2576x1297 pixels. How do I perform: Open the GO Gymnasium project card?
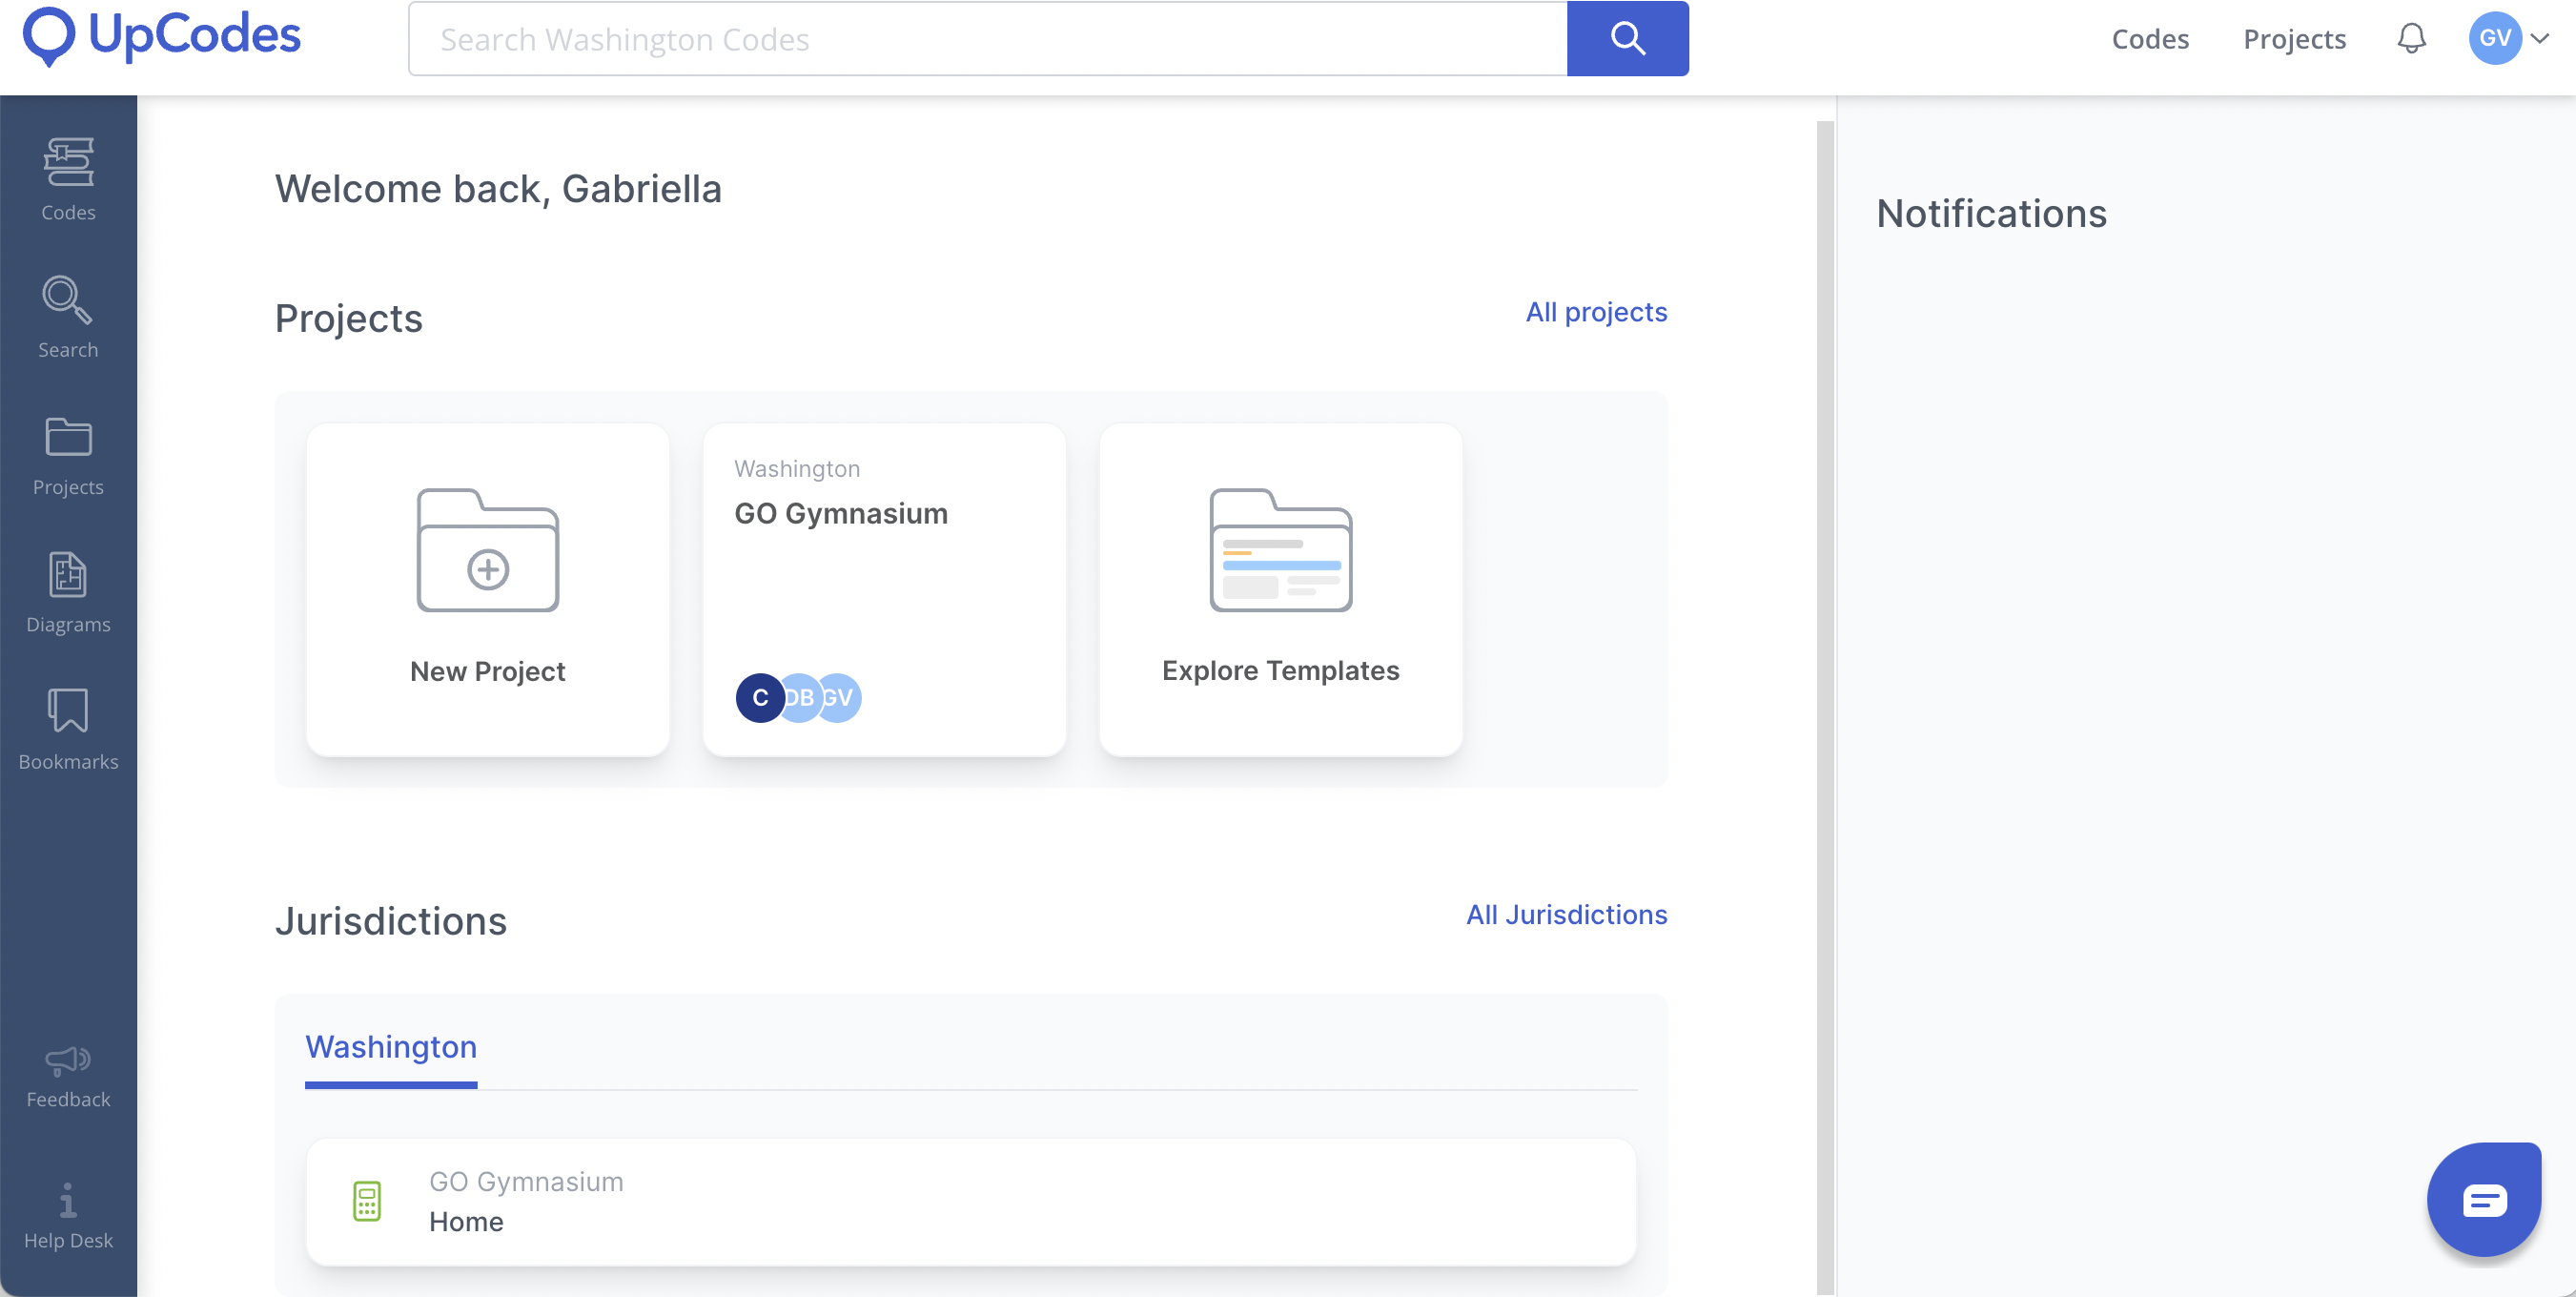click(x=884, y=588)
